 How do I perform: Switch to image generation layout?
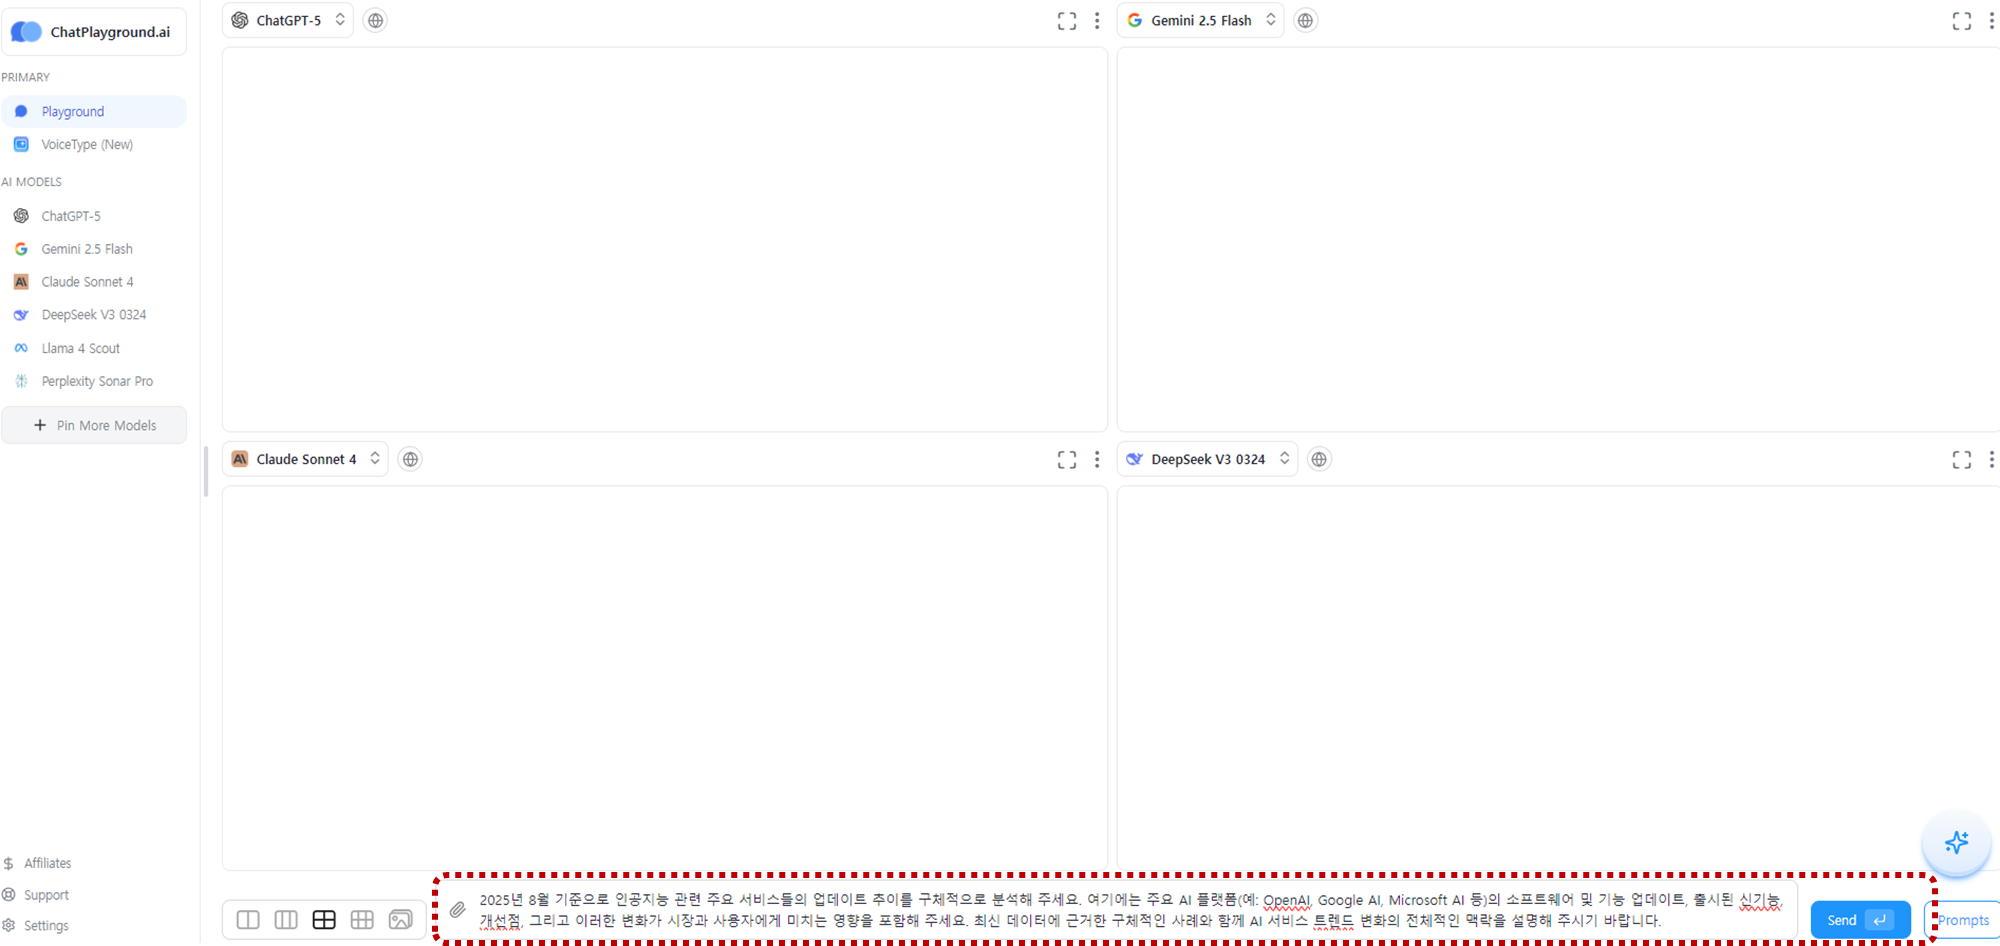coord(400,920)
